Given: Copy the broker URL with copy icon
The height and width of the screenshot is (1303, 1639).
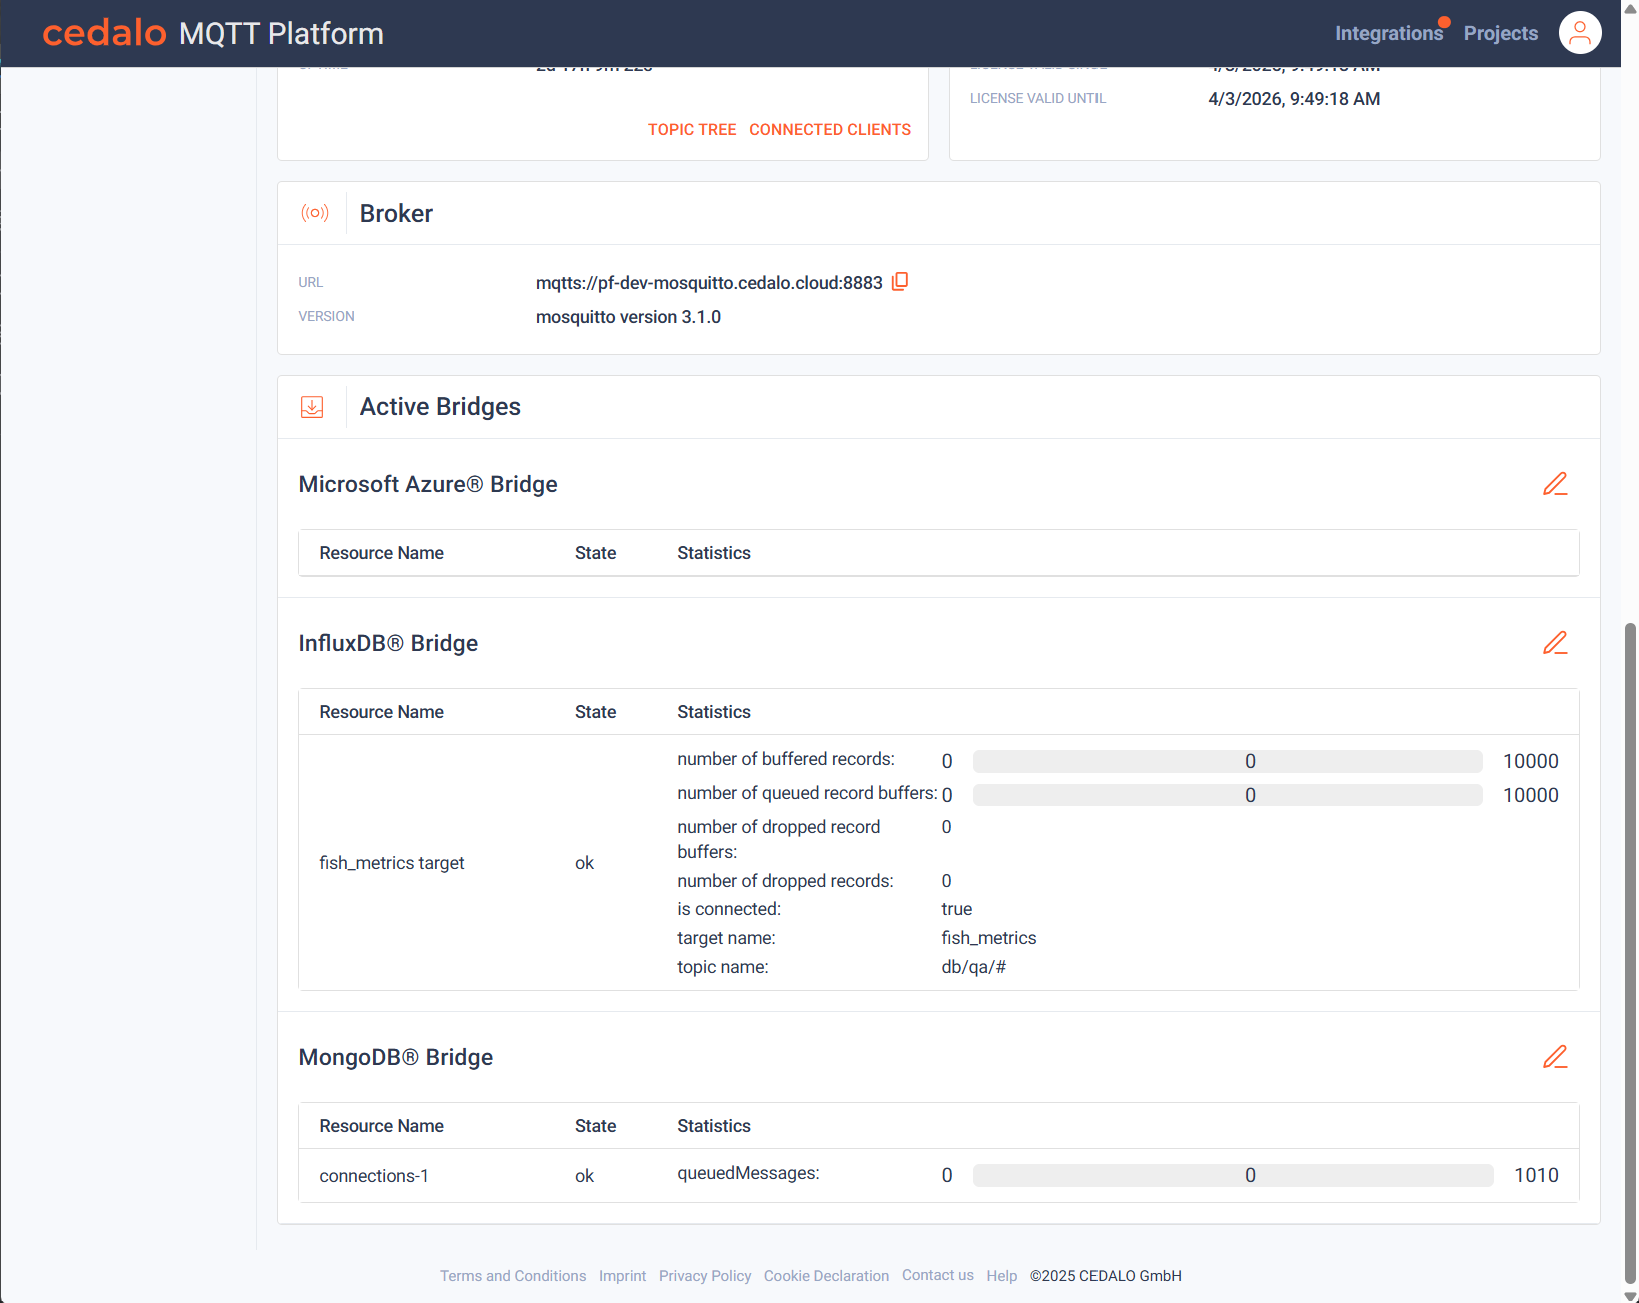Looking at the screenshot, I should click(x=900, y=282).
